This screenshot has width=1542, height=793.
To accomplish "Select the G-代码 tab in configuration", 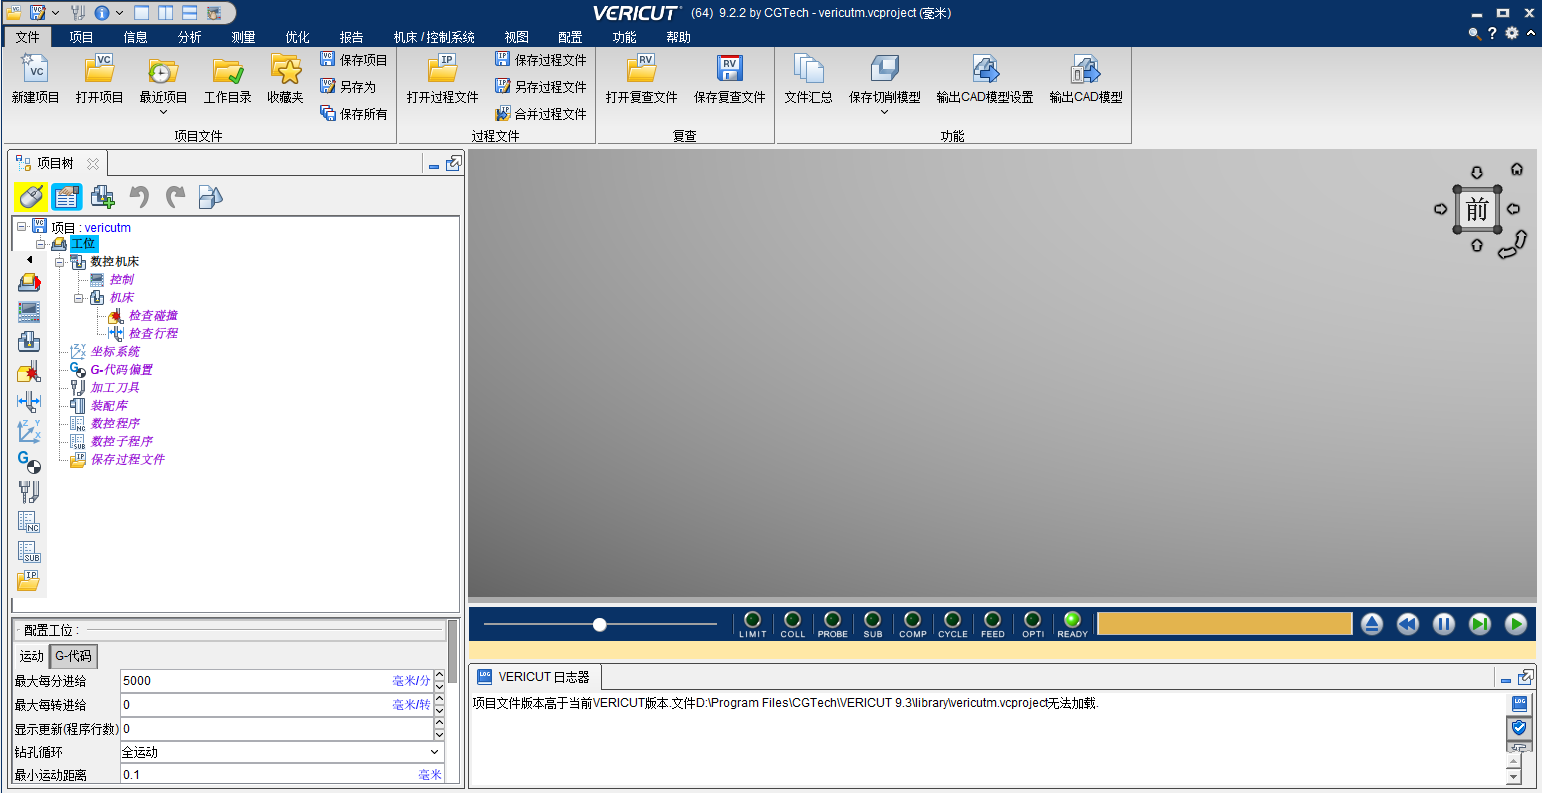I will (74, 656).
